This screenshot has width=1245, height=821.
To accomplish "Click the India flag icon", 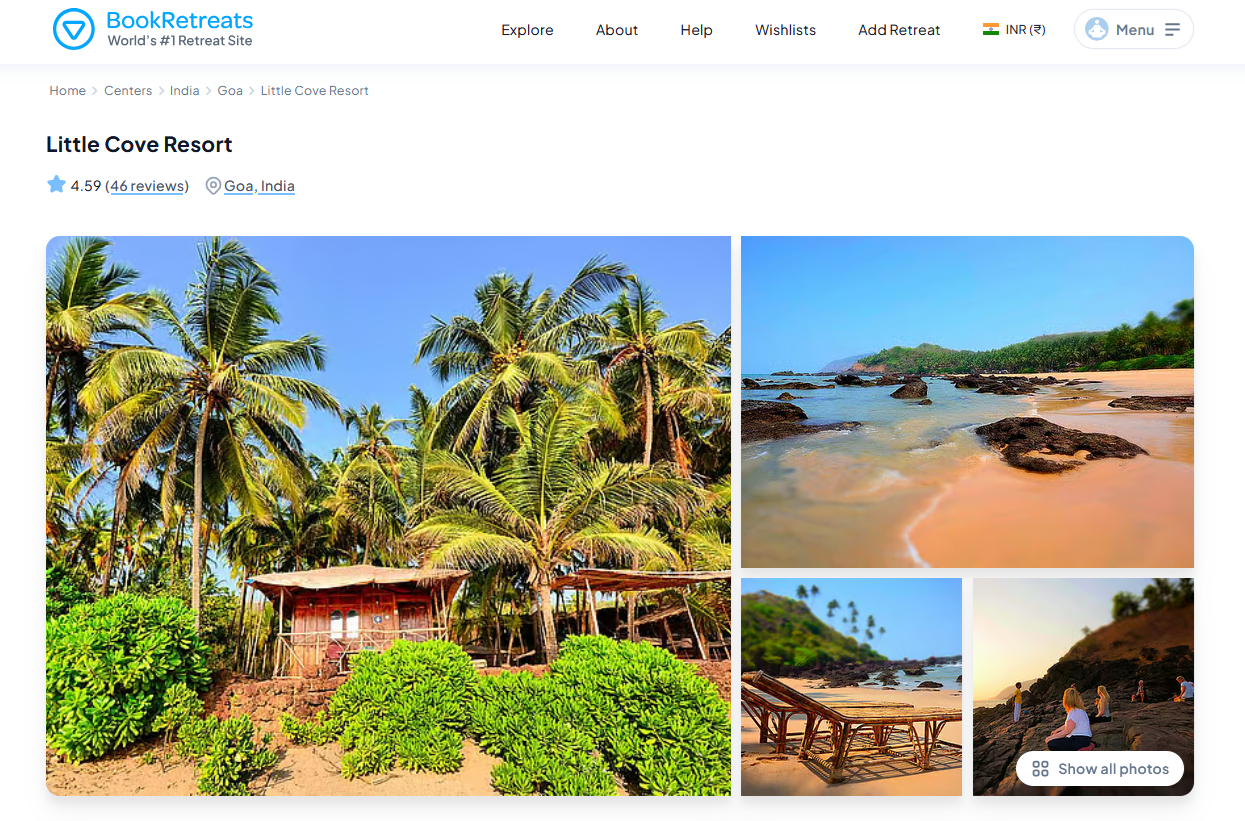I will (991, 30).
